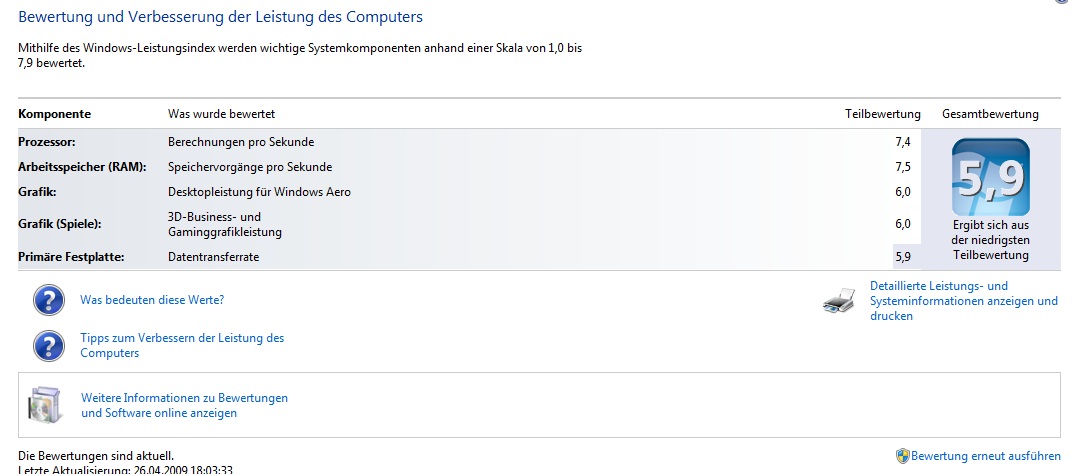Click the blue 5,9 Gesamtbewertung badge
The height and width of the screenshot is (475, 1080).
point(990,178)
